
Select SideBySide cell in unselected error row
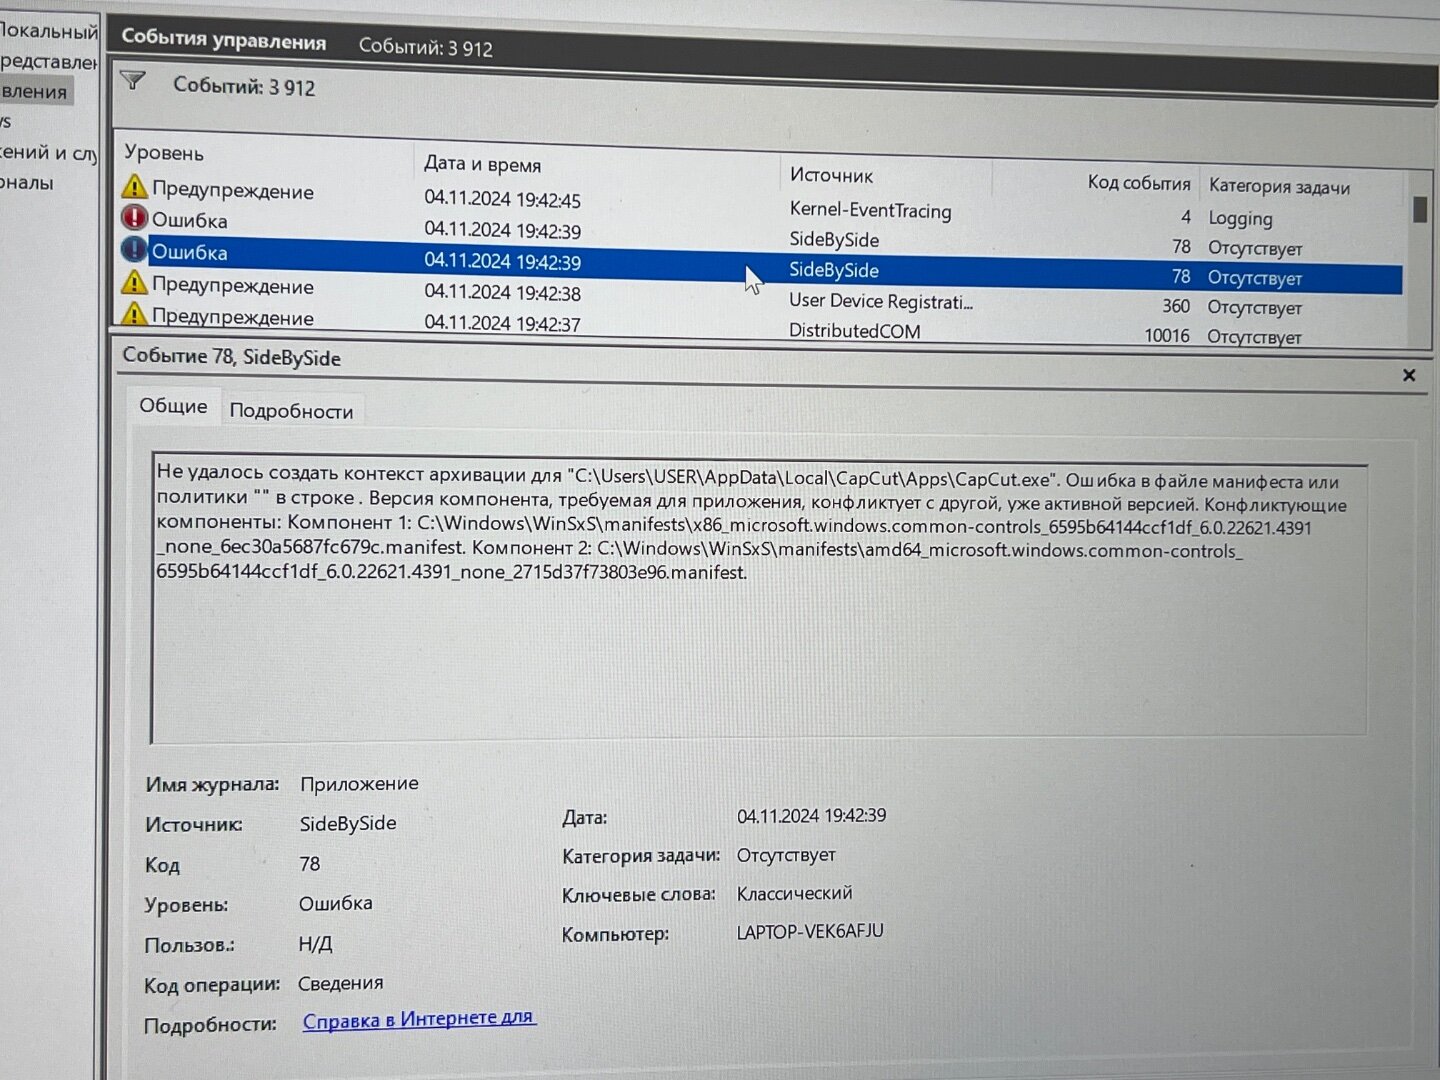834,240
